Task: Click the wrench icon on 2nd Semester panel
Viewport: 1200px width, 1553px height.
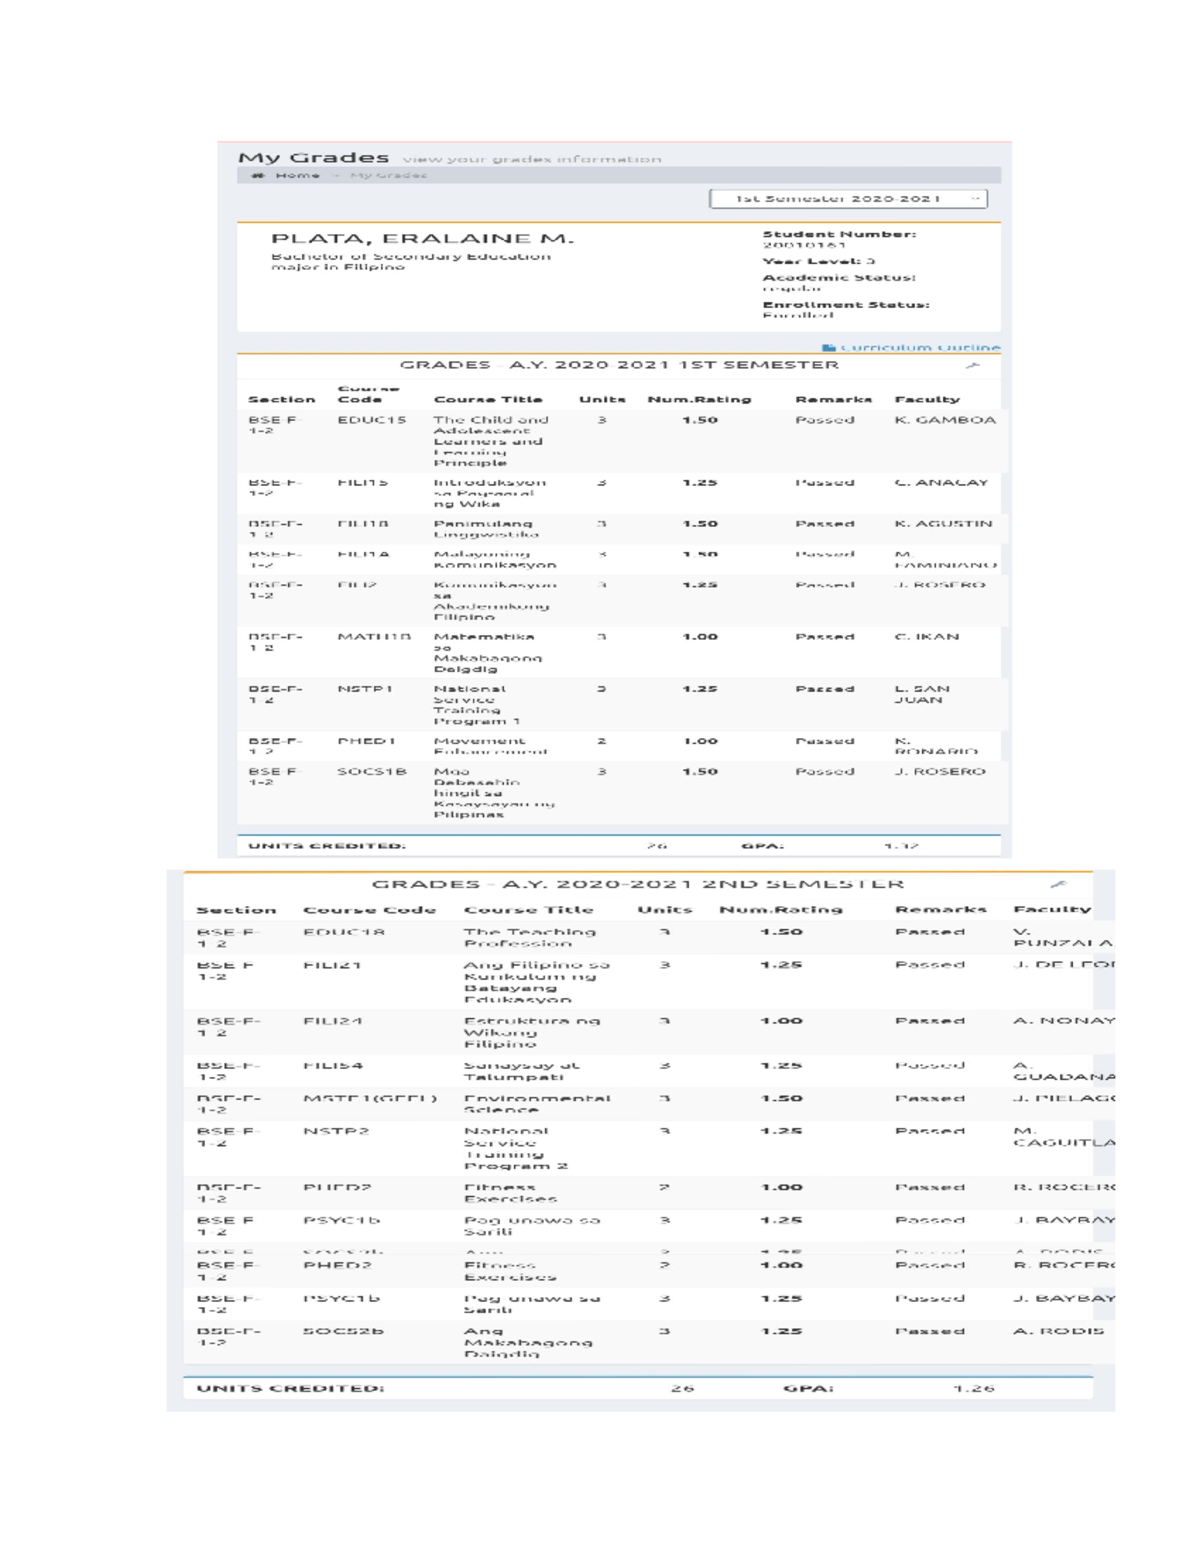Action: pos(1058,885)
